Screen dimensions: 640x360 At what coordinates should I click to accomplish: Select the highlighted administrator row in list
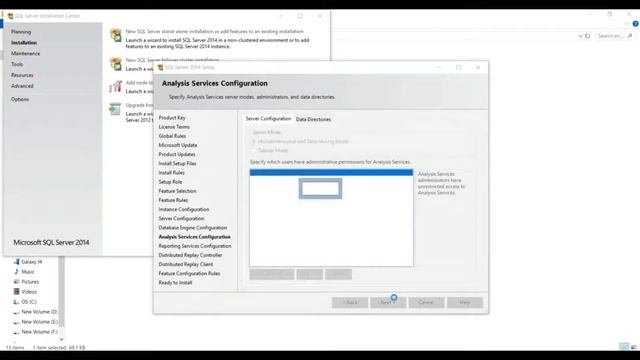[x=331, y=173]
